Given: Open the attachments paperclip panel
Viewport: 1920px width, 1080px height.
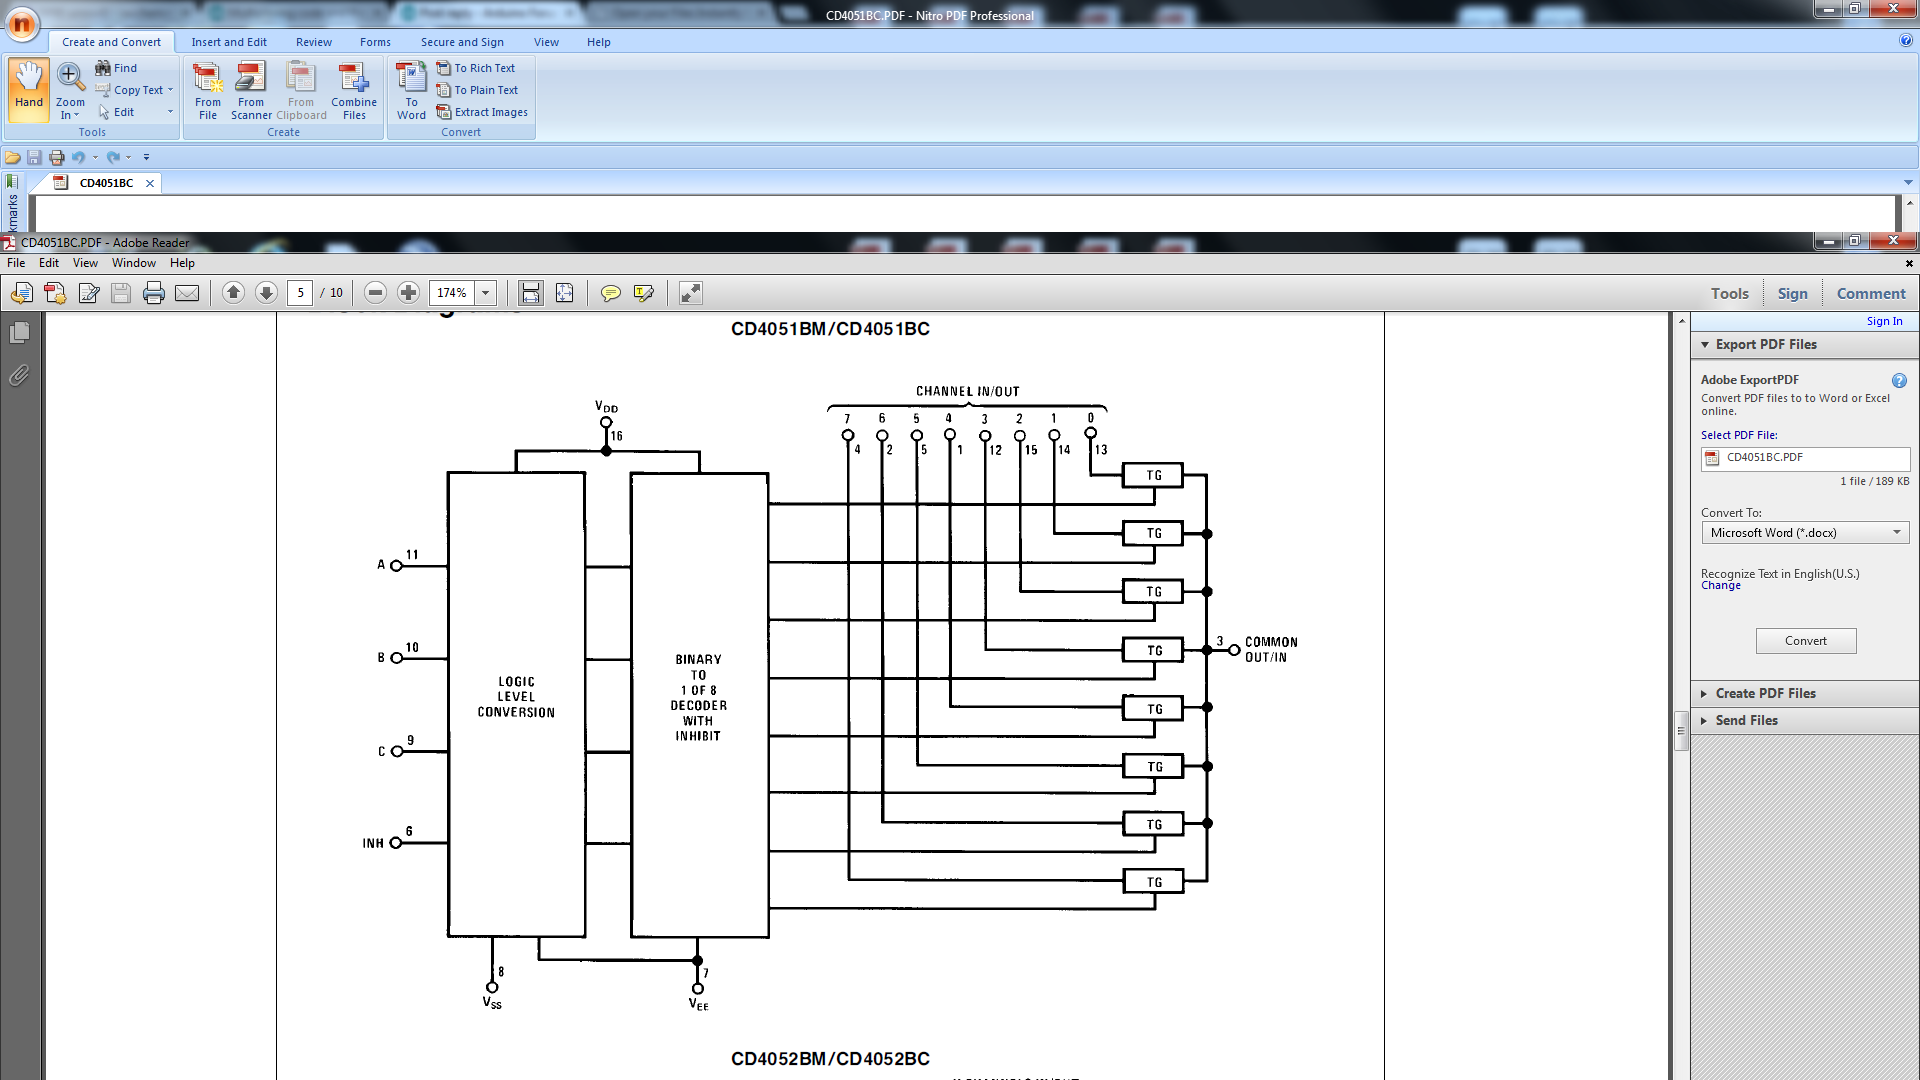Looking at the screenshot, I should point(19,376).
